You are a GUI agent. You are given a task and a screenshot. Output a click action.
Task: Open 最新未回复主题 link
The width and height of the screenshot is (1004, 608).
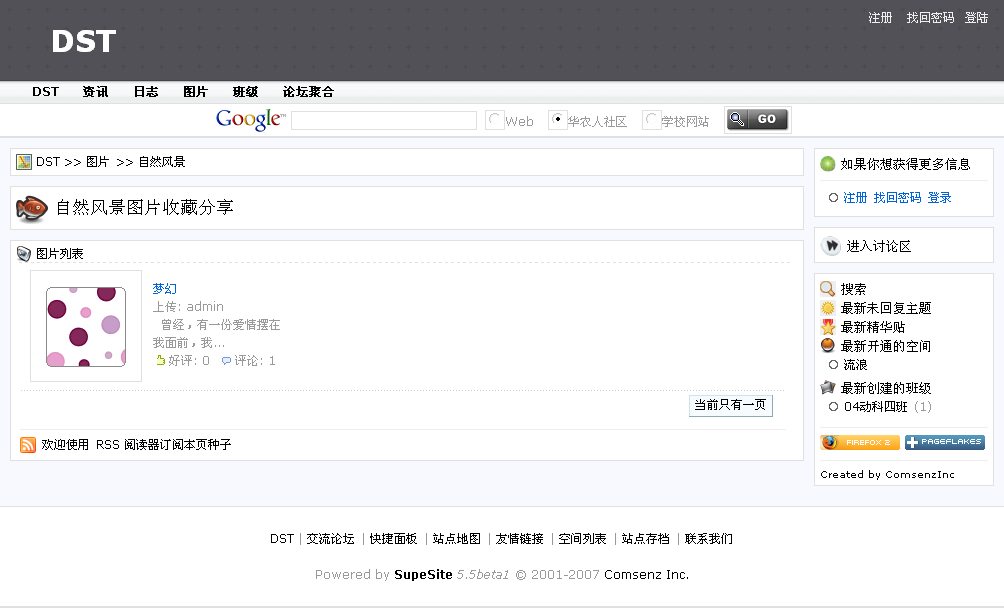click(886, 308)
